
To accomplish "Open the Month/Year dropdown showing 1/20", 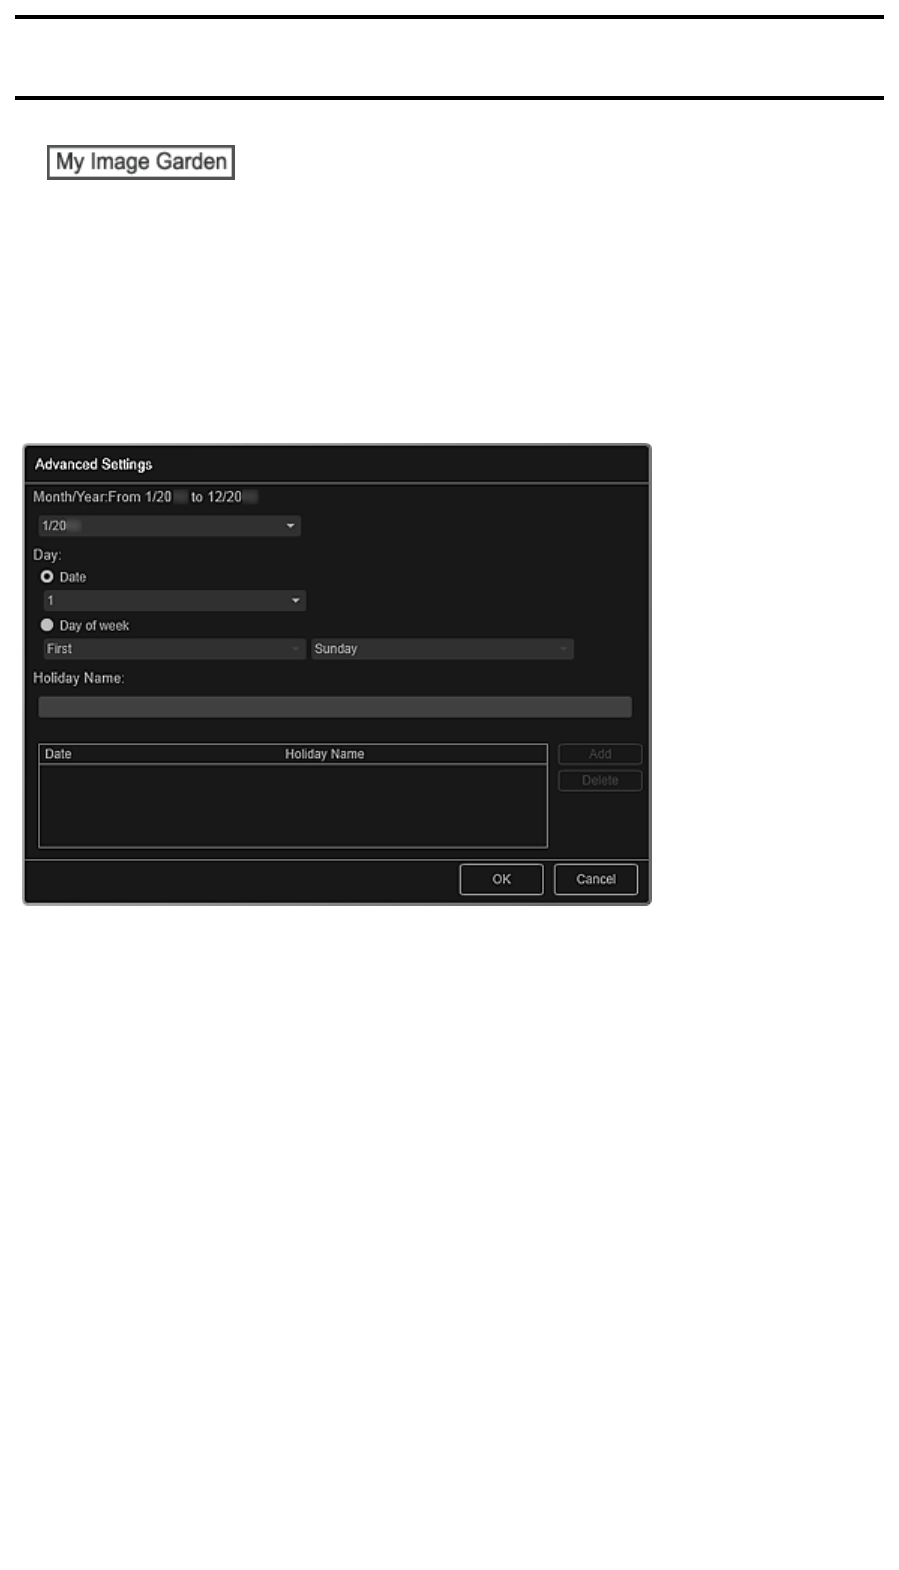I will pos(169,526).
